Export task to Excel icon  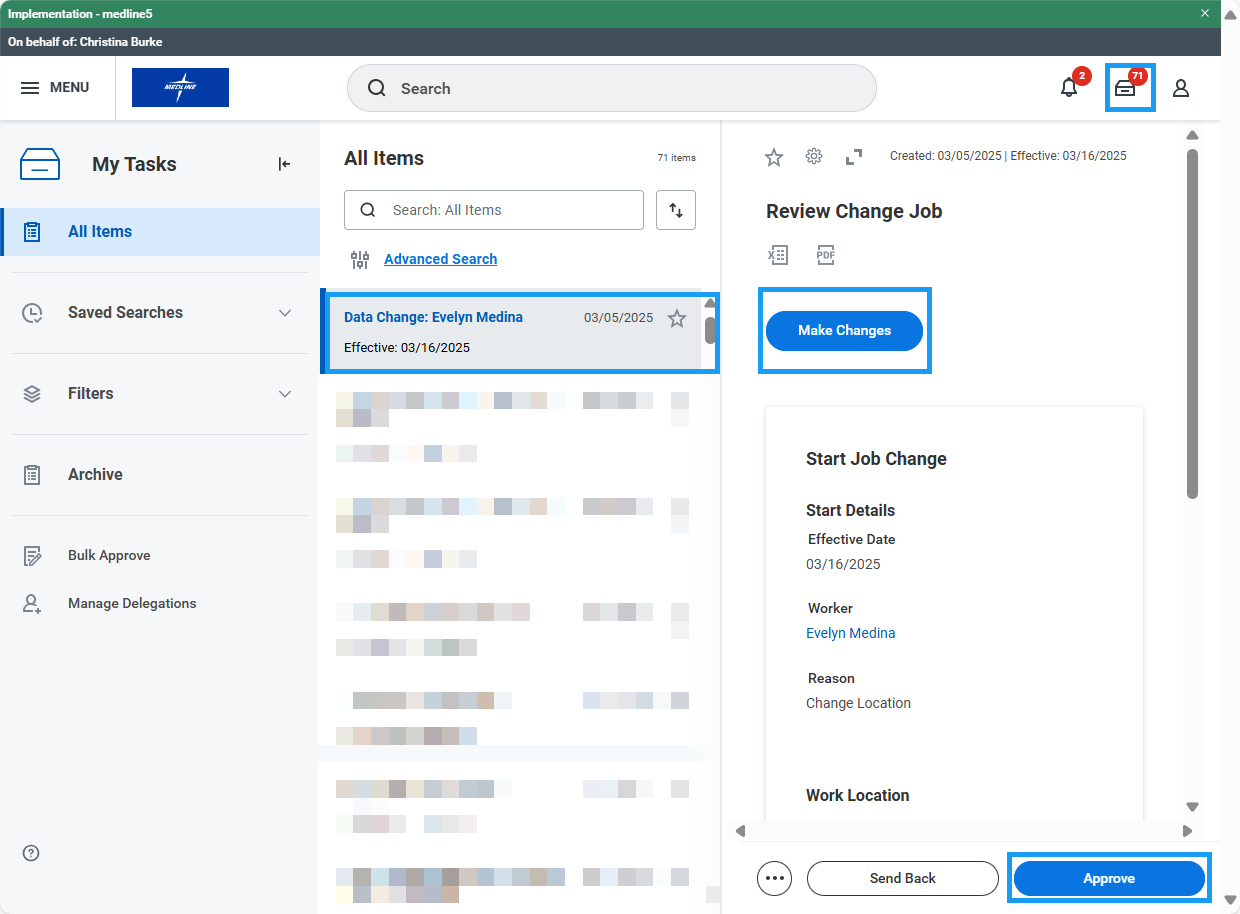coord(778,255)
